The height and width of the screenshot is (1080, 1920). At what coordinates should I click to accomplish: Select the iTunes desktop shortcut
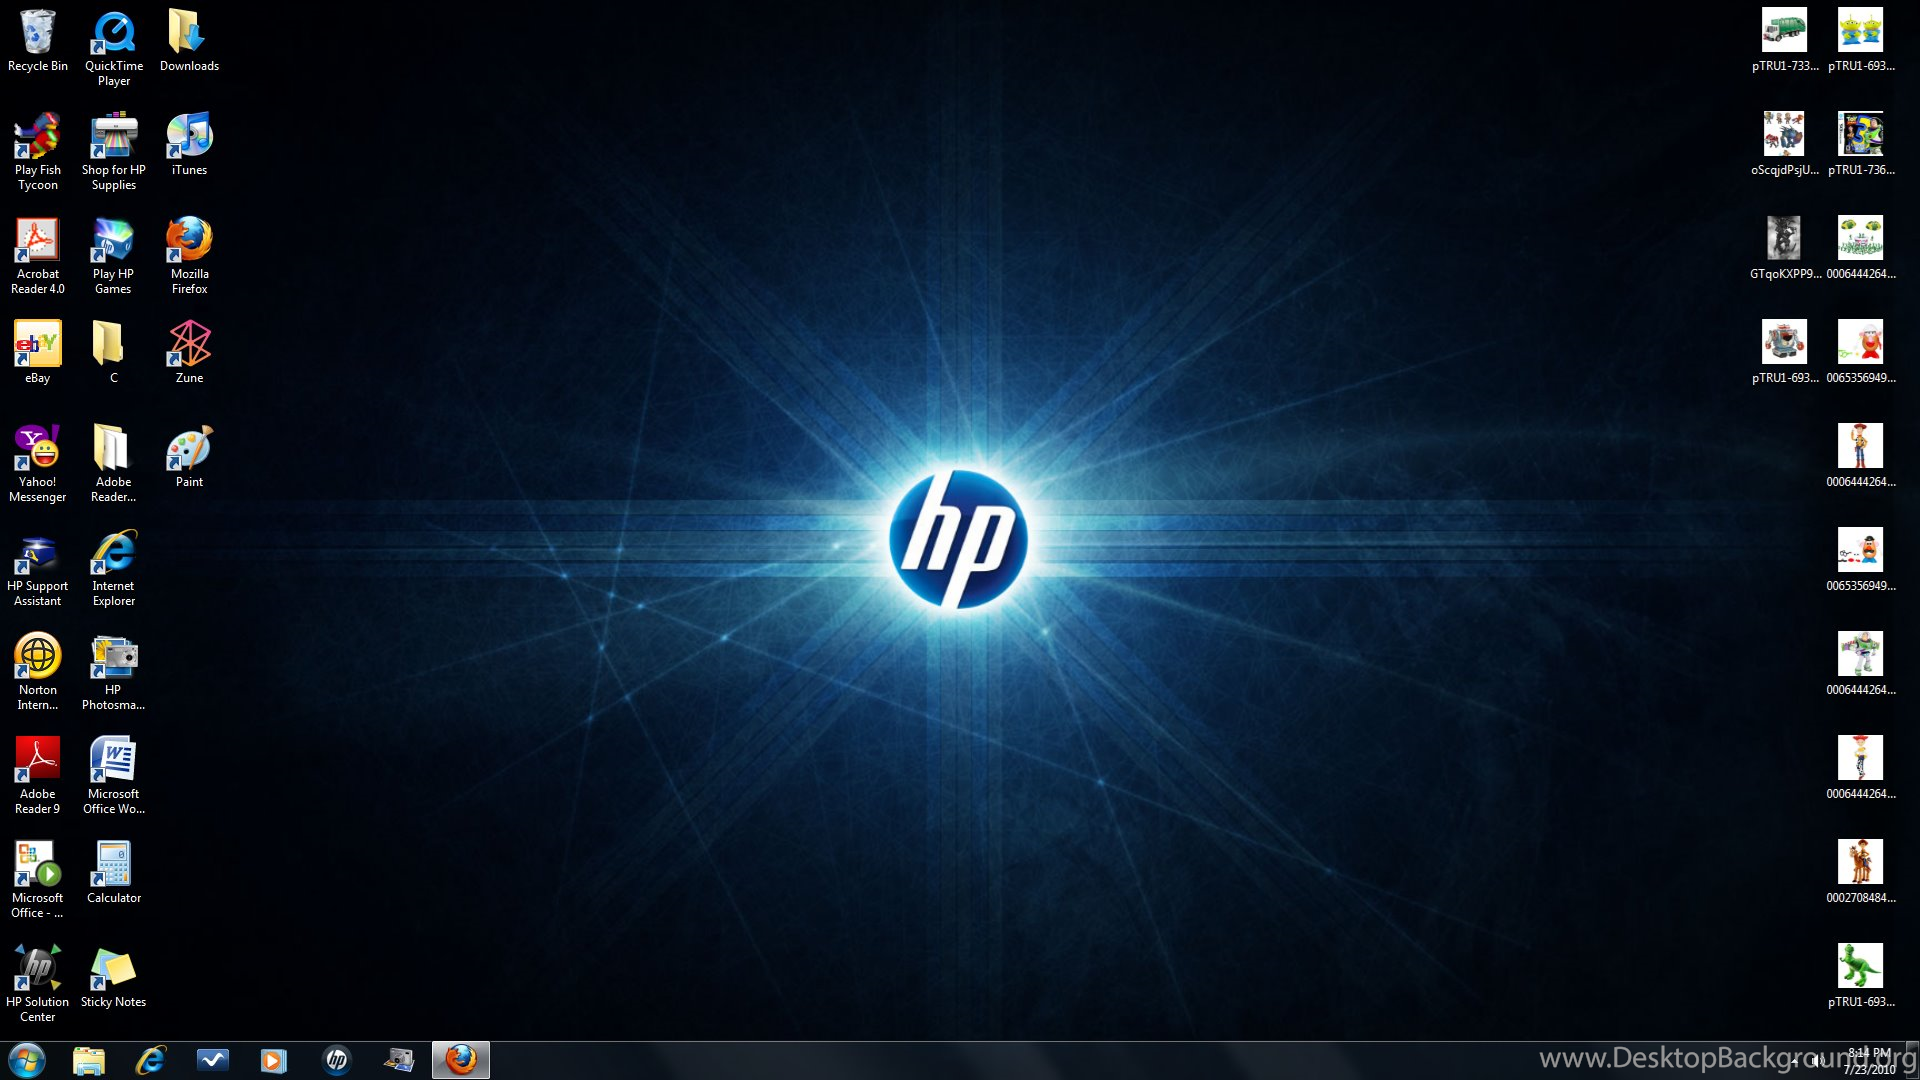[189, 144]
